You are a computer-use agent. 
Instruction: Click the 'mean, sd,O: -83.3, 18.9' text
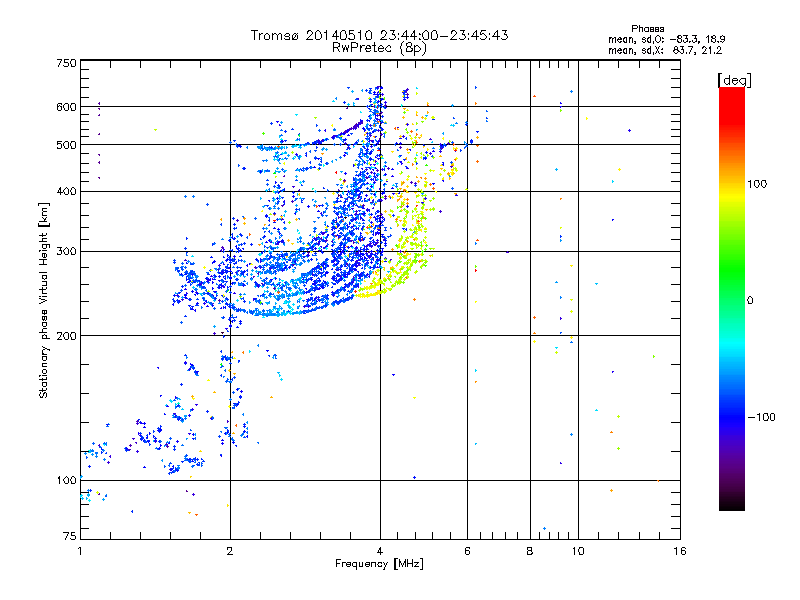click(666, 39)
